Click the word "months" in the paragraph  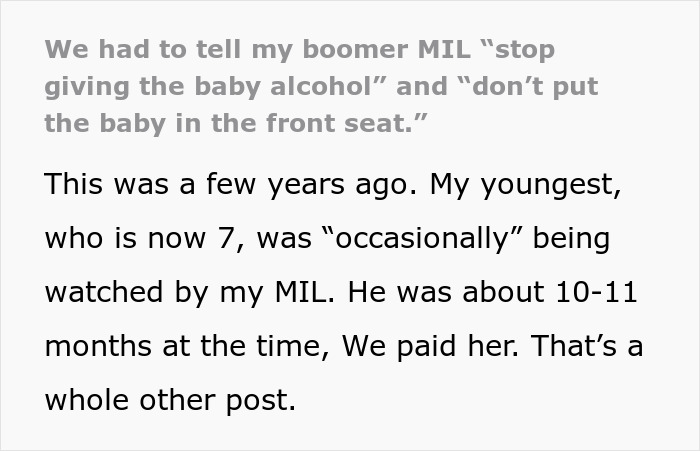click(98, 347)
